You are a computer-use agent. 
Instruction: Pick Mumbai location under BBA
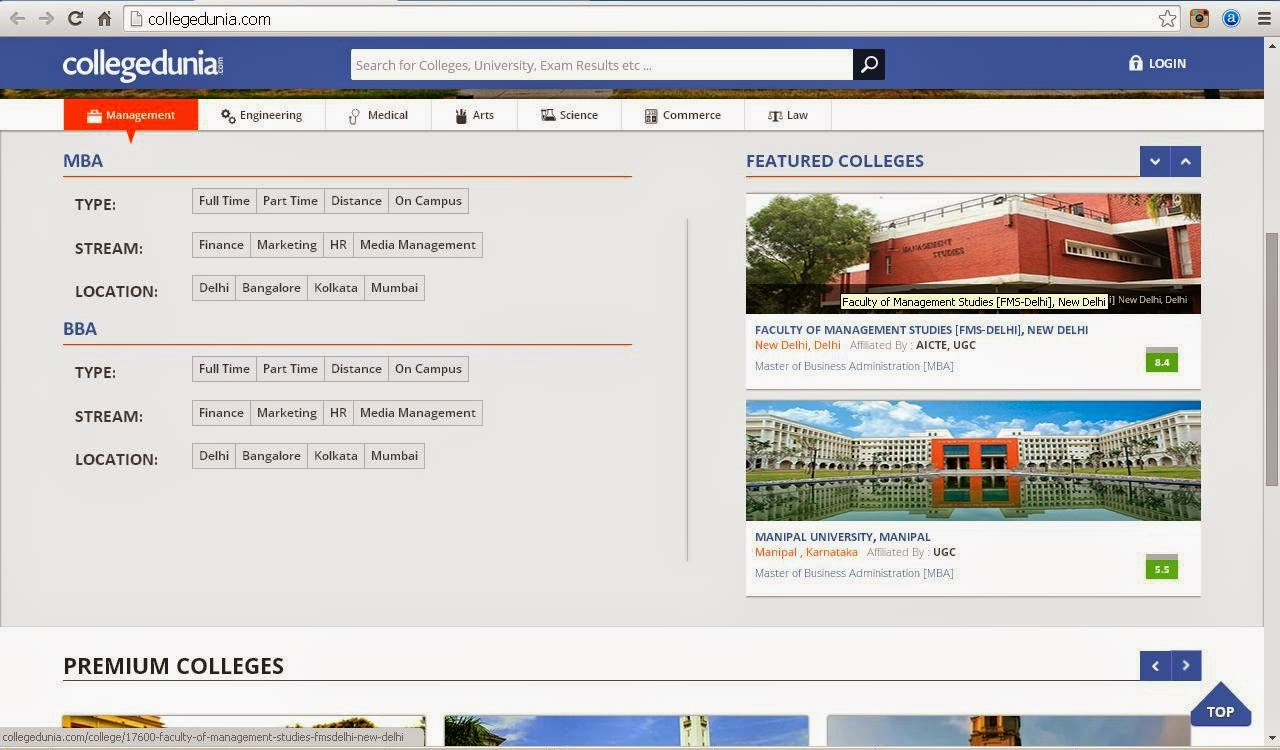pos(394,456)
